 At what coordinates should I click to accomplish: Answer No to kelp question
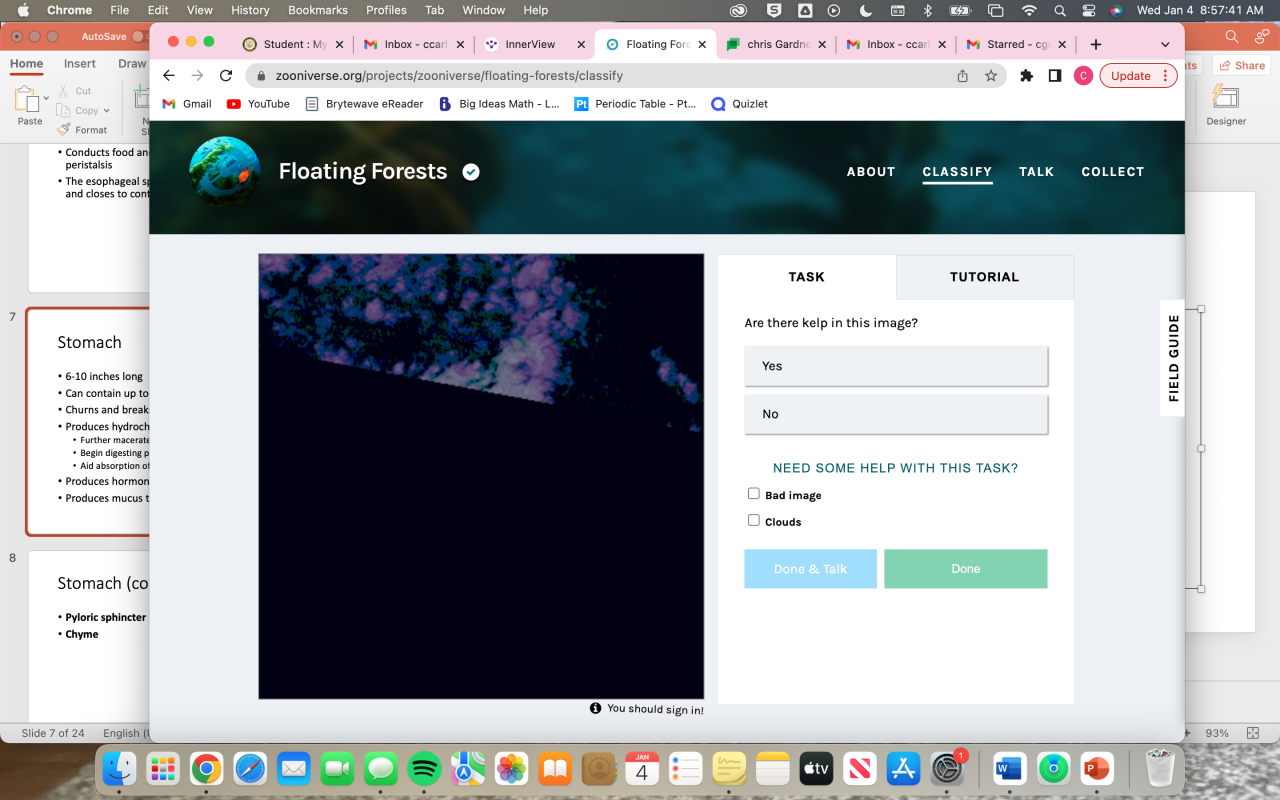coord(896,414)
